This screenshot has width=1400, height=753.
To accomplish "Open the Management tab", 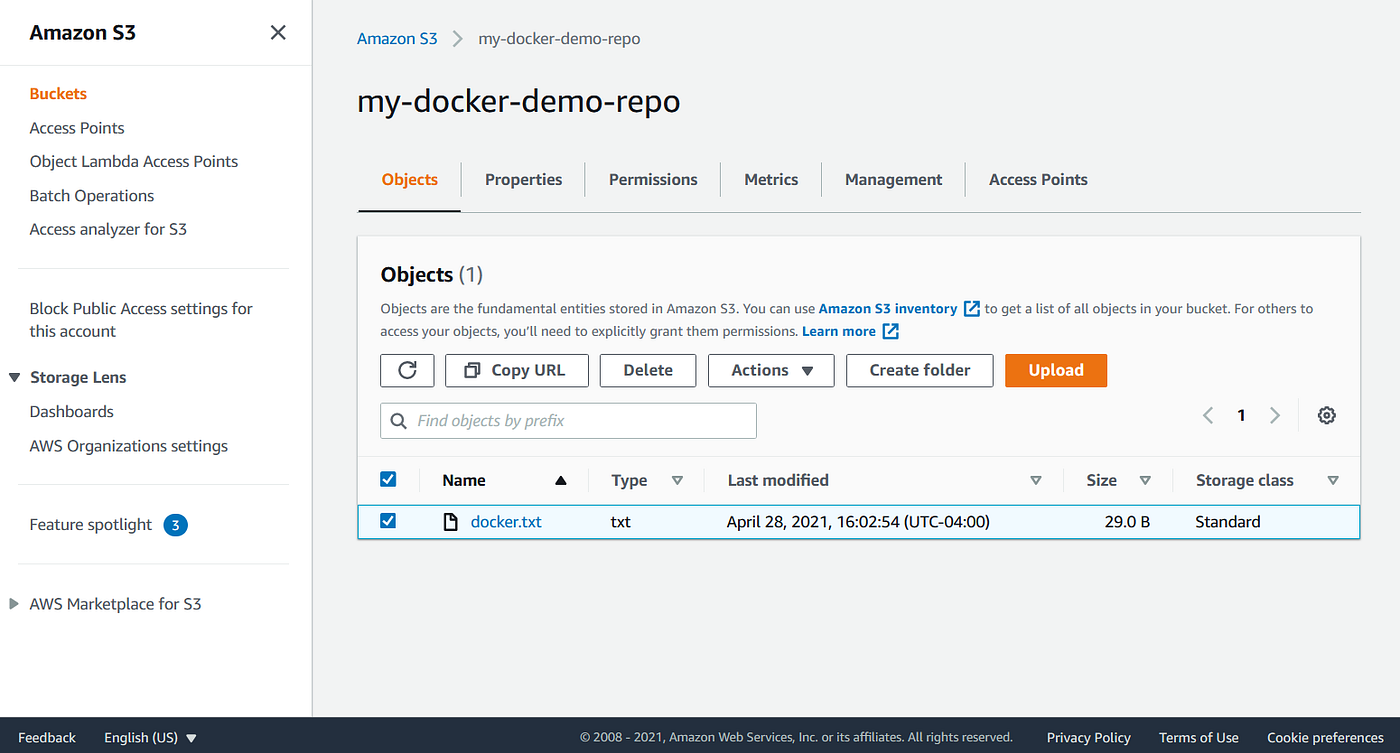I will point(893,179).
